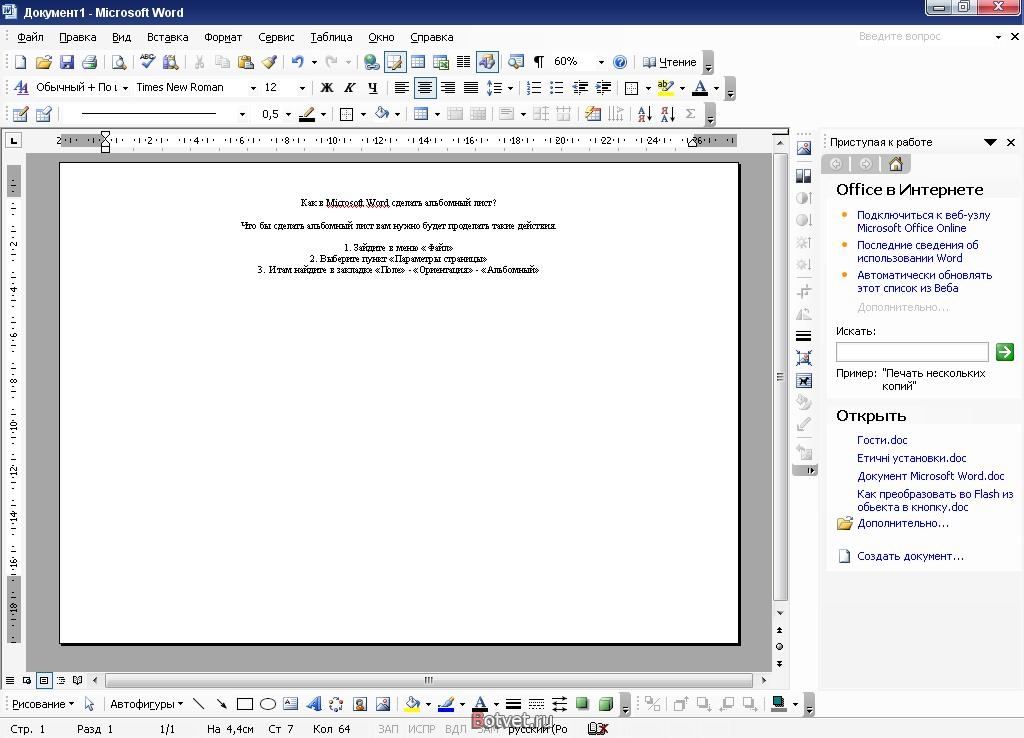Open the Гости.doc recent document link
1024x738 pixels.
[882, 440]
